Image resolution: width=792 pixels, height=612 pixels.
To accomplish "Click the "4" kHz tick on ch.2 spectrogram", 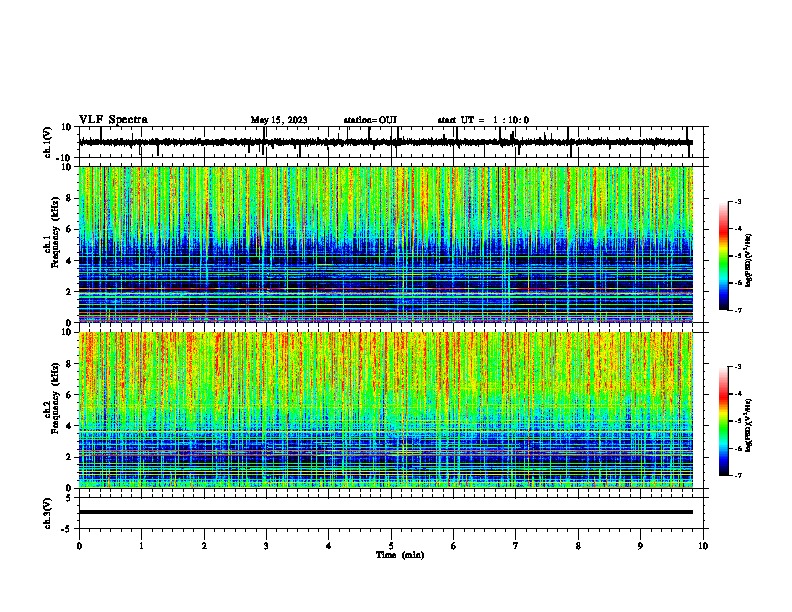I will (x=70, y=426).
